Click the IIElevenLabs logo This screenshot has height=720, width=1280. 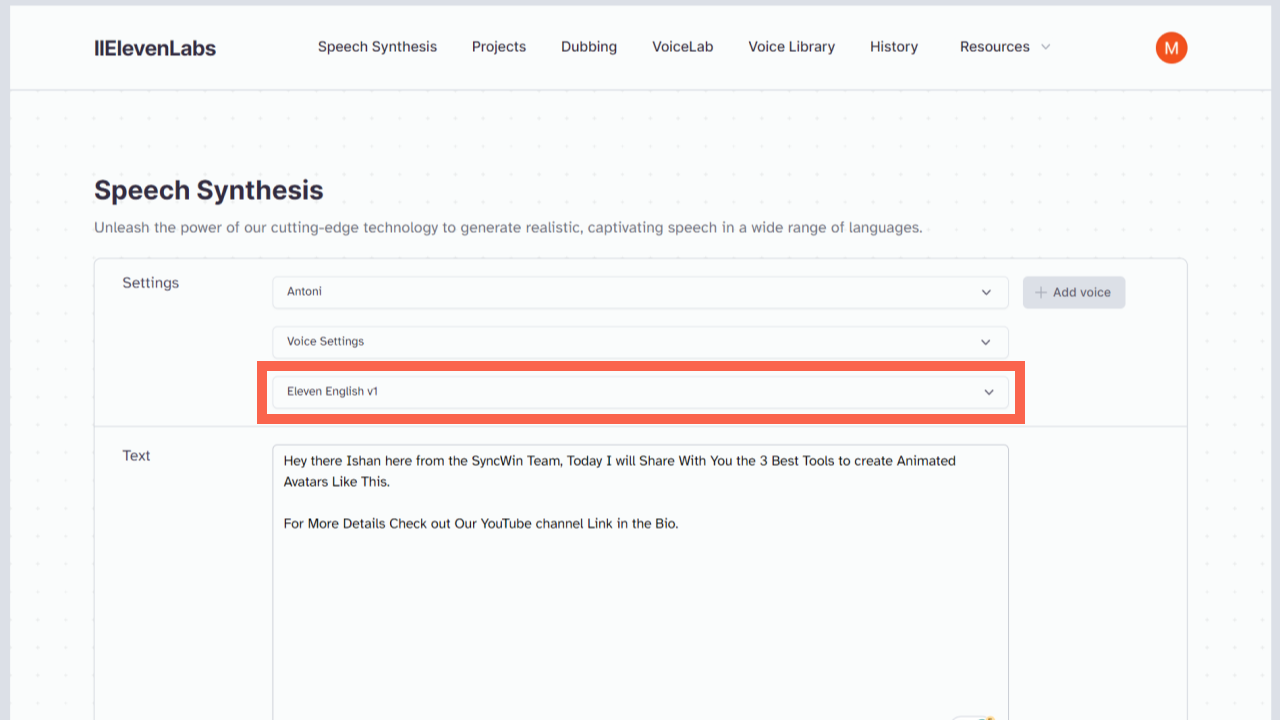click(x=155, y=47)
